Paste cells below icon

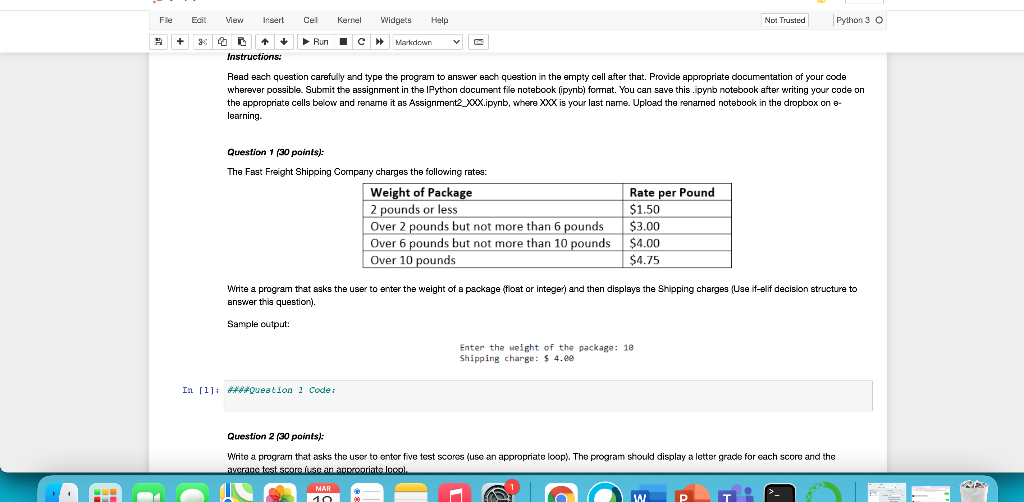tap(242, 42)
